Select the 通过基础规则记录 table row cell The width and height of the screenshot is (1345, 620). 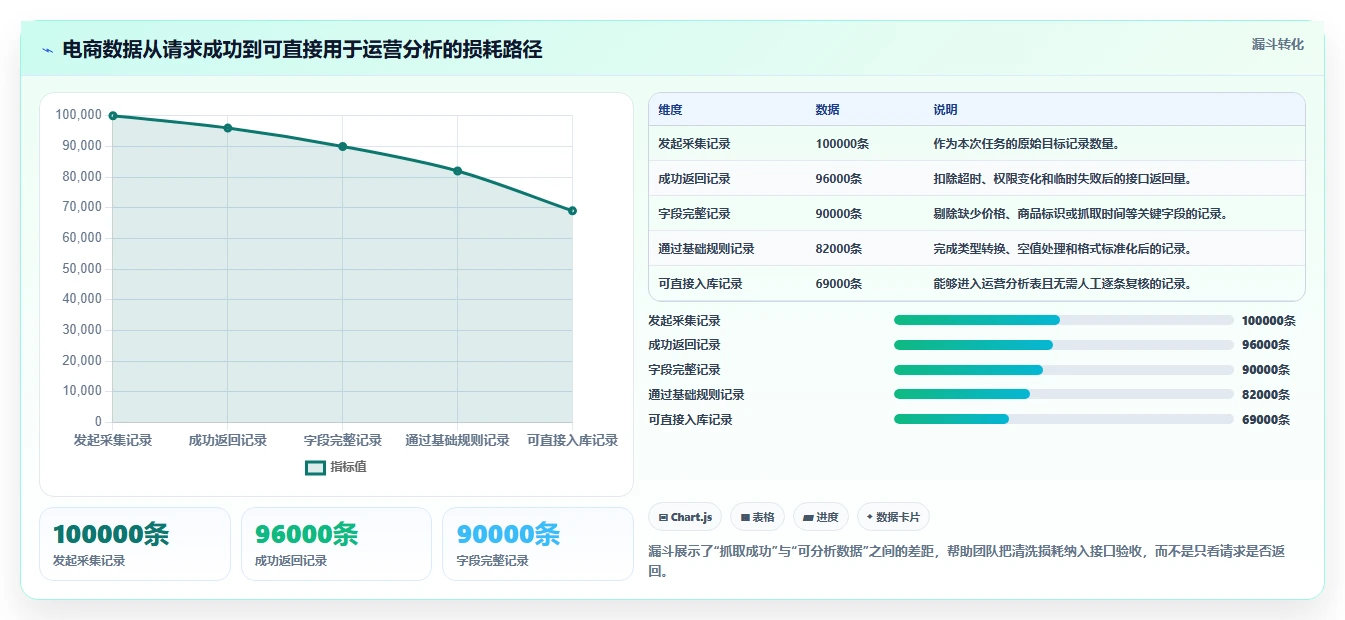706,249
